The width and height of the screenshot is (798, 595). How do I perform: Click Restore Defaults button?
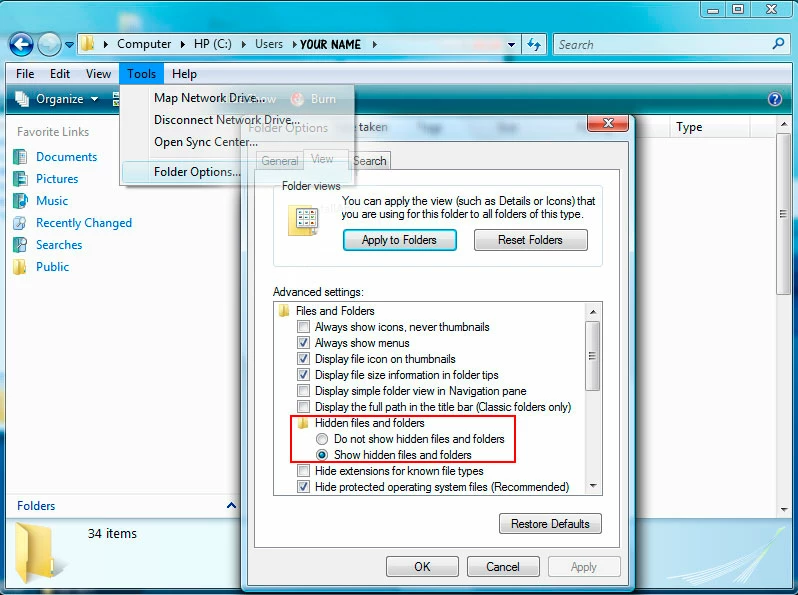[x=550, y=524]
